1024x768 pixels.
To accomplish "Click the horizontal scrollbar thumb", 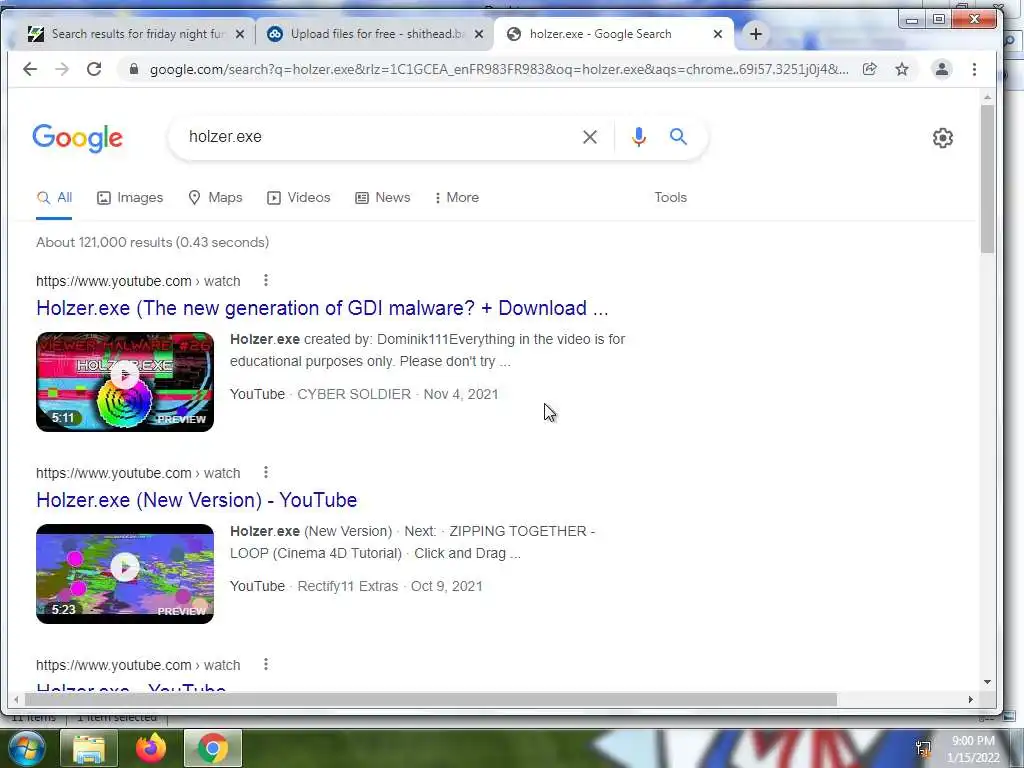I will coord(431,699).
